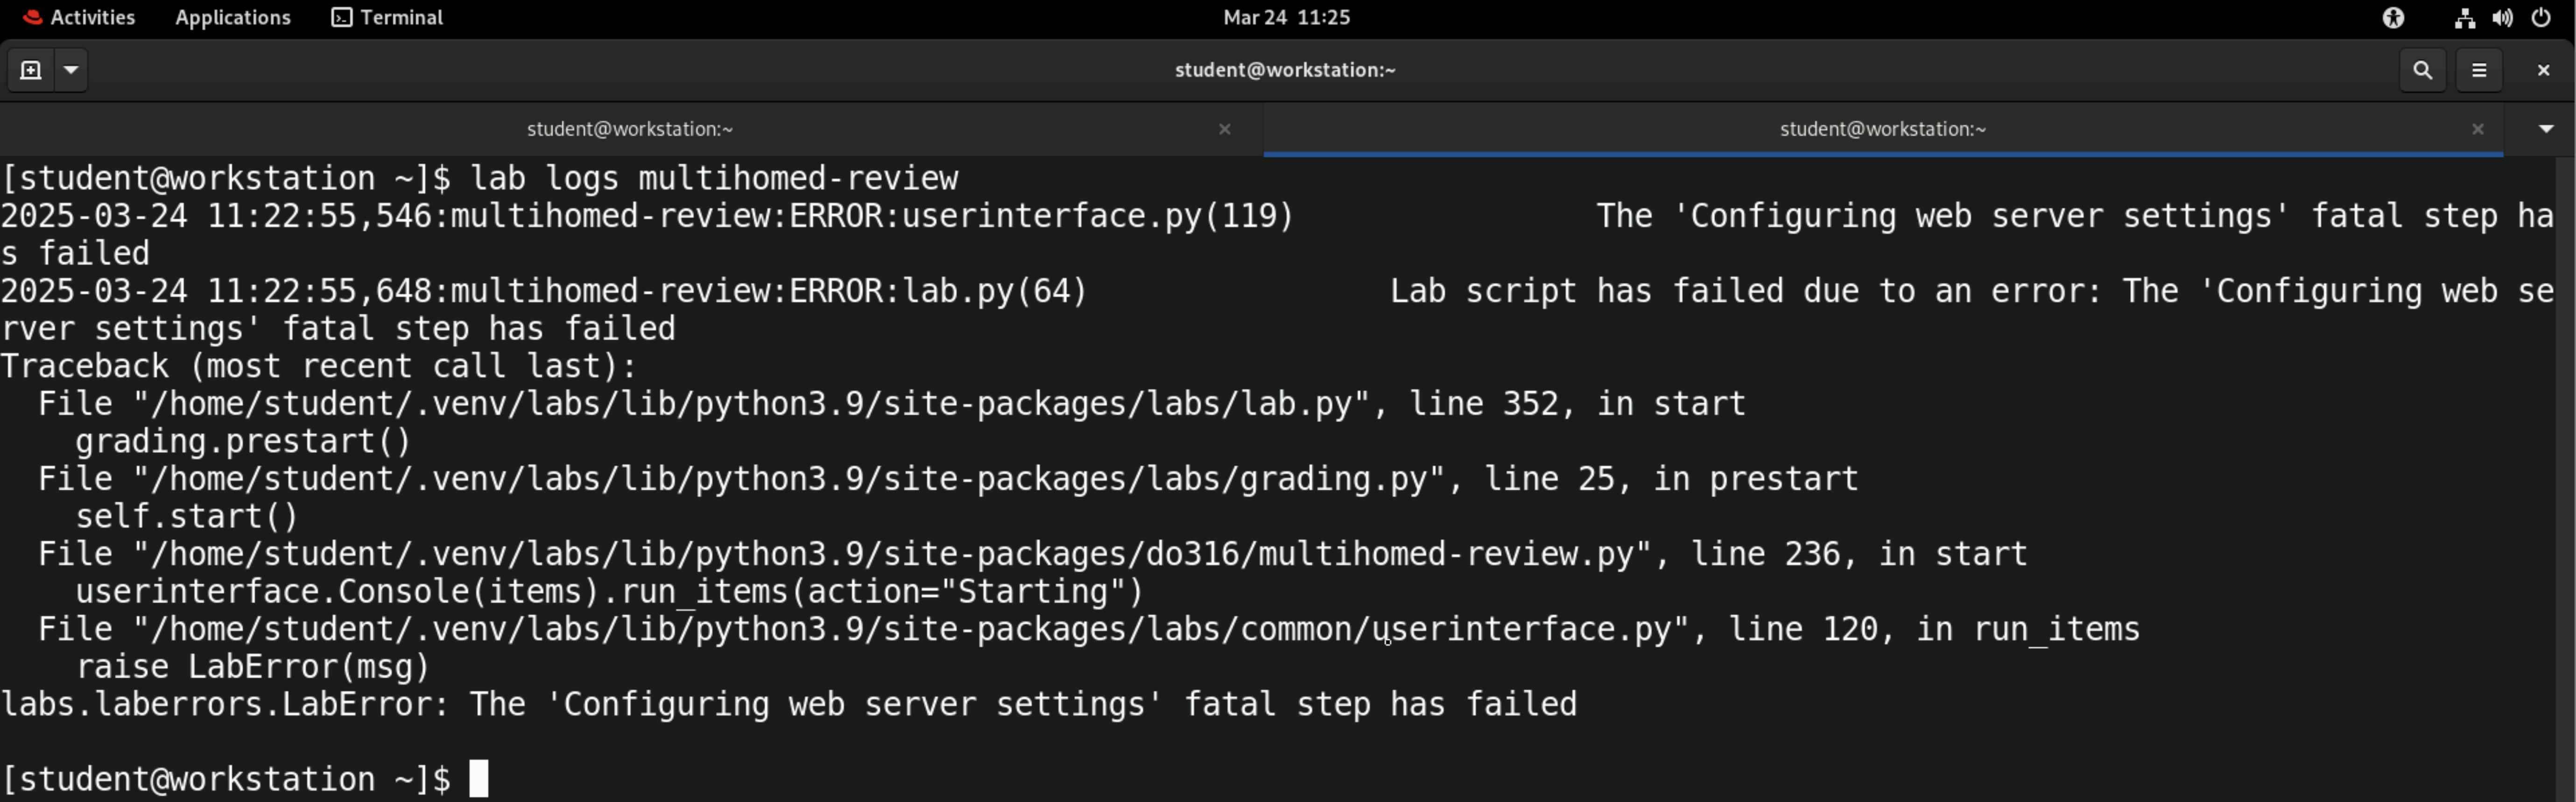Screen dimensions: 2576x802
Task: Open the Terminal app menu
Action: pyautogui.click(x=388, y=17)
